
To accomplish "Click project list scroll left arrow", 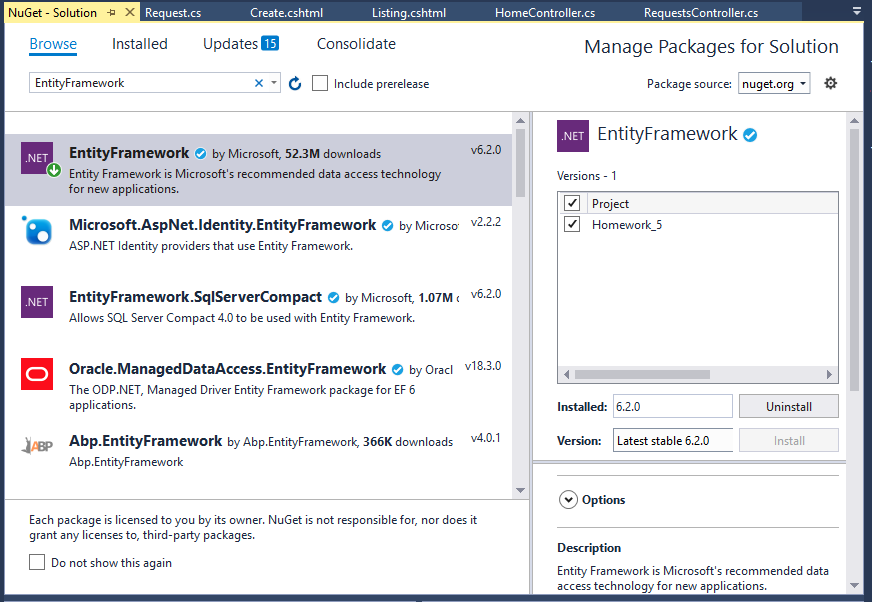I will tap(567, 374).
